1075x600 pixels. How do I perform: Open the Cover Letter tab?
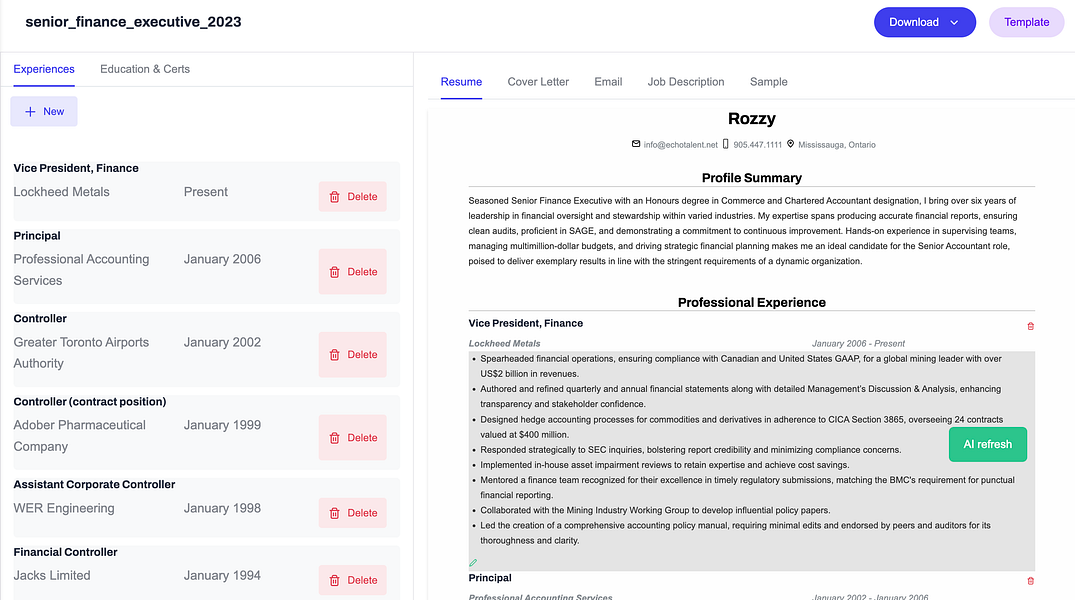pyautogui.click(x=538, y=82)
